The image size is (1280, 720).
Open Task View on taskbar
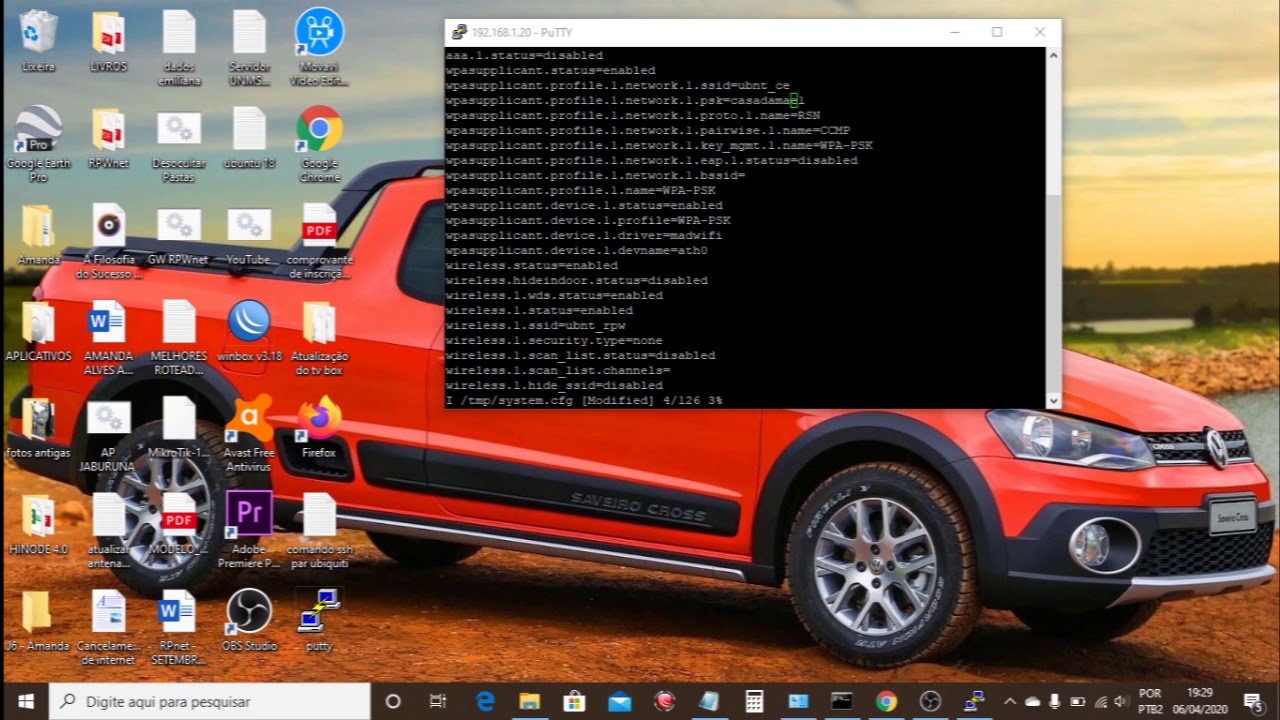point(437,701)
